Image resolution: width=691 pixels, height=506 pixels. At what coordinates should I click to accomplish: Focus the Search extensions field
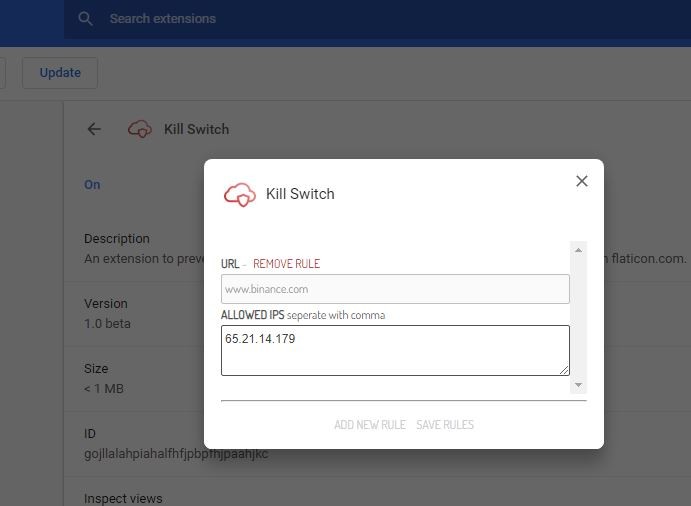[x=300, y=19]
